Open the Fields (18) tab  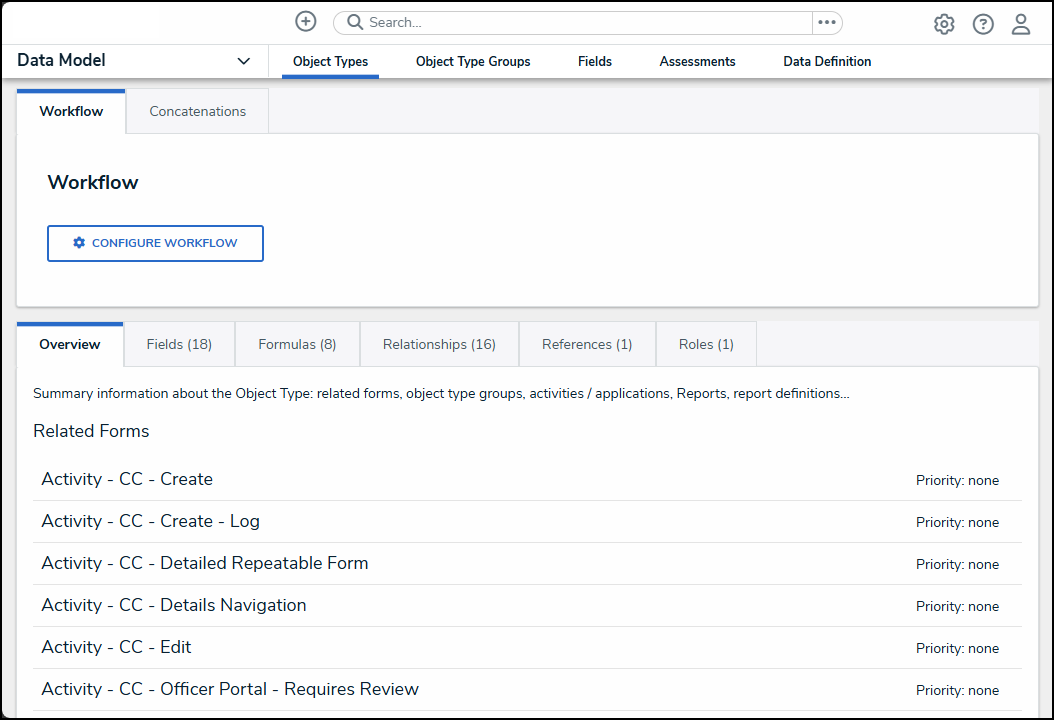click(x=179, y=344)
